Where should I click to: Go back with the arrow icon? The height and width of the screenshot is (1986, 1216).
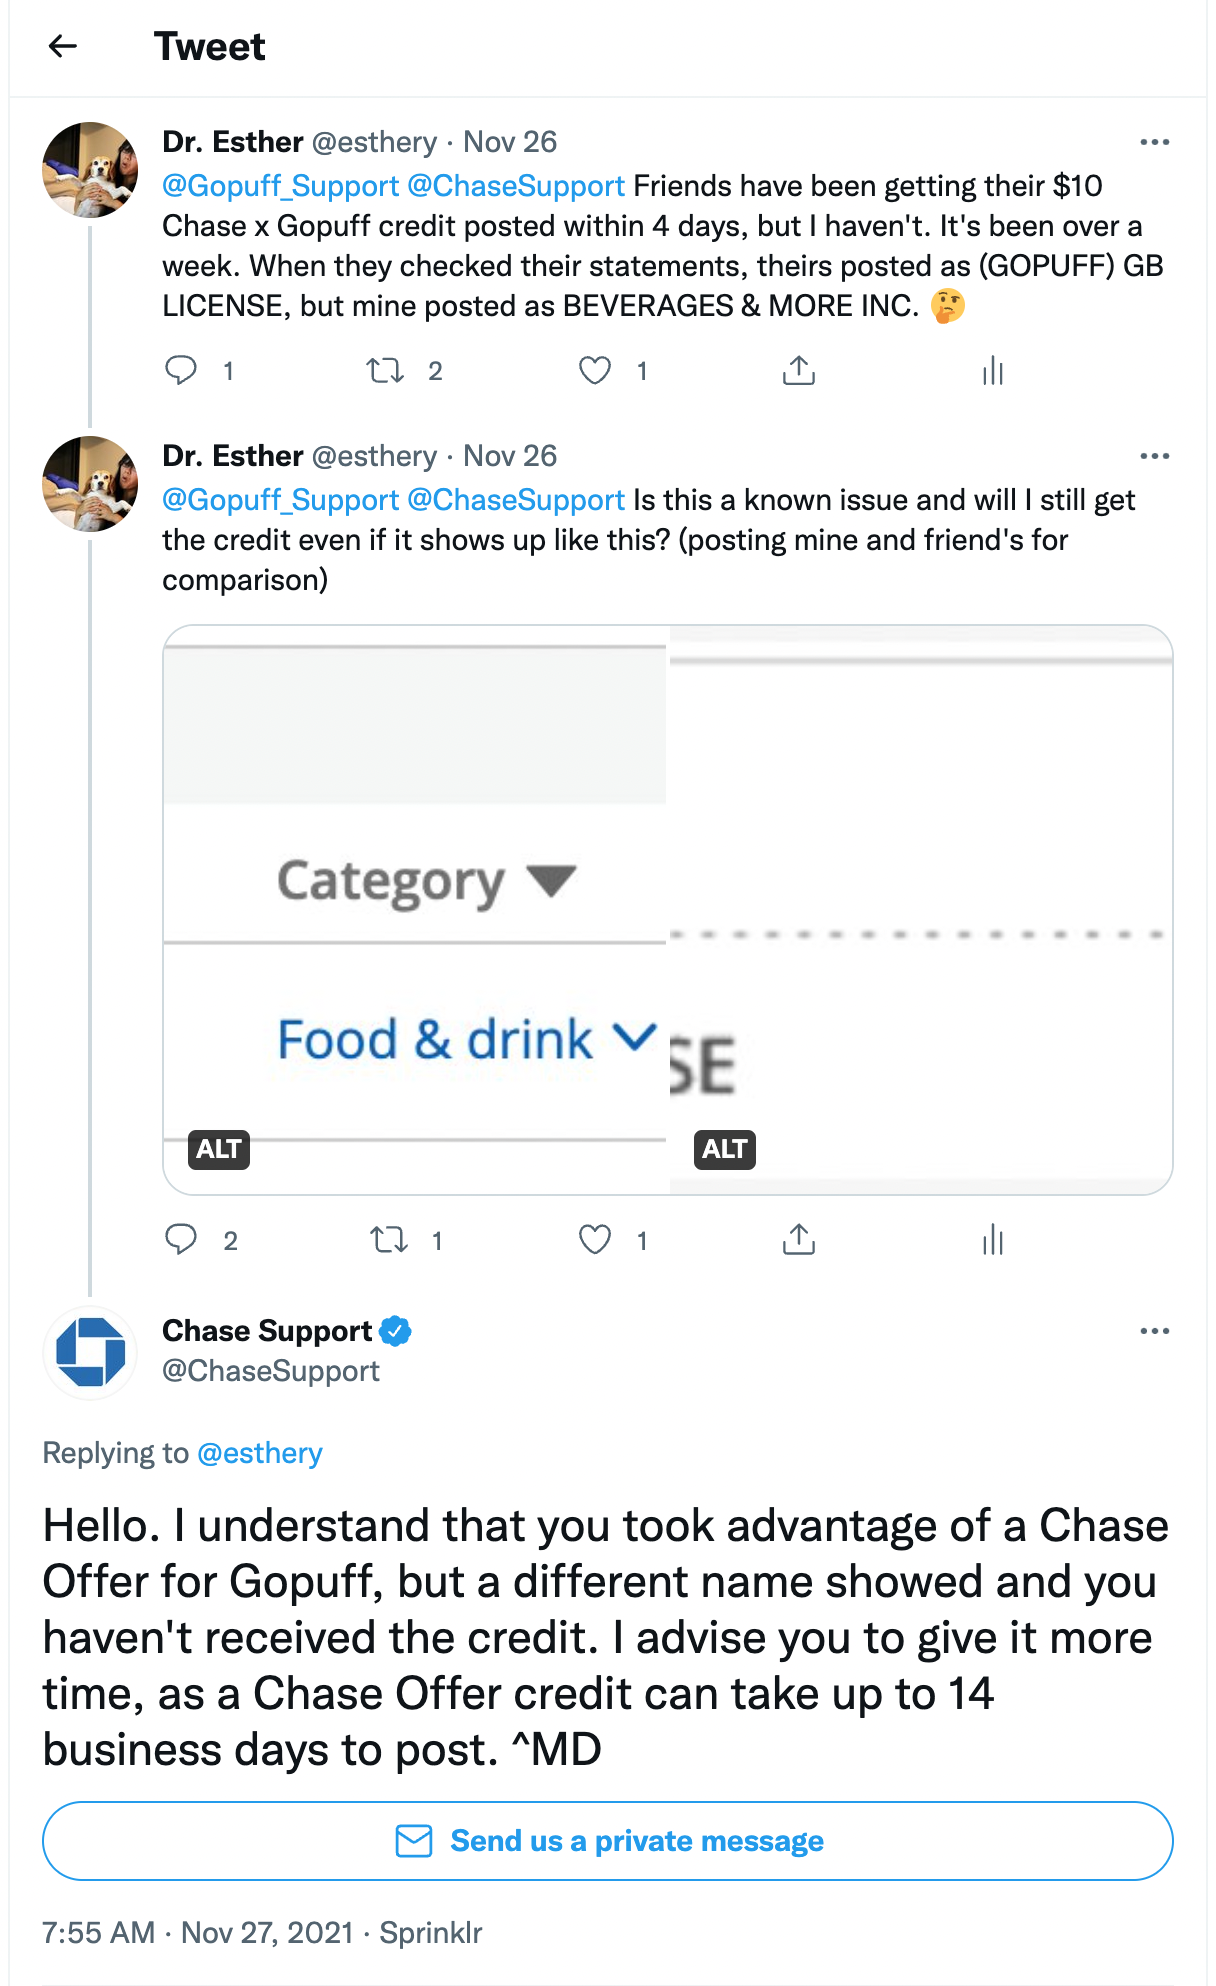(x=63, y=46)
